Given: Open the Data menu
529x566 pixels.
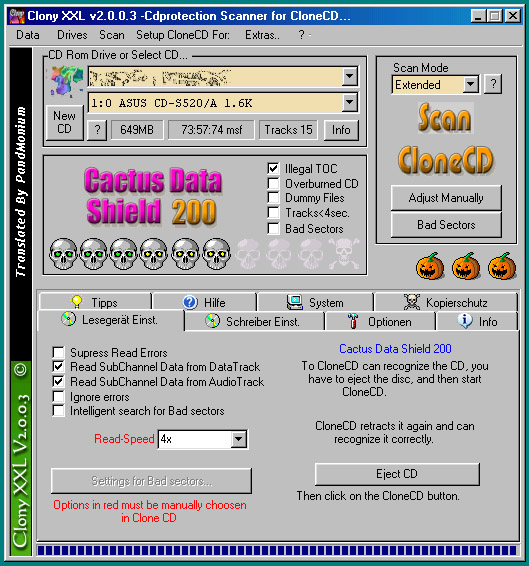Looking at the screenshot, I should pyautogui.click(x=28, y=35).
